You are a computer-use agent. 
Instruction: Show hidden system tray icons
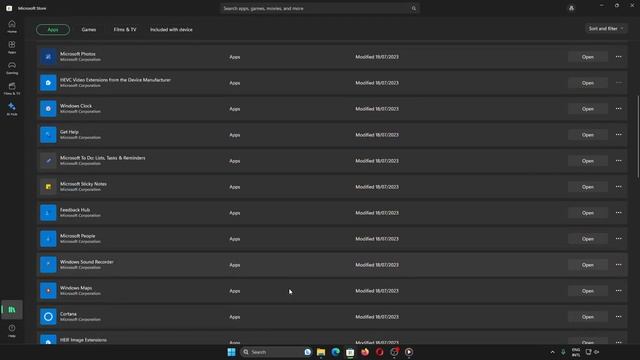552,352
